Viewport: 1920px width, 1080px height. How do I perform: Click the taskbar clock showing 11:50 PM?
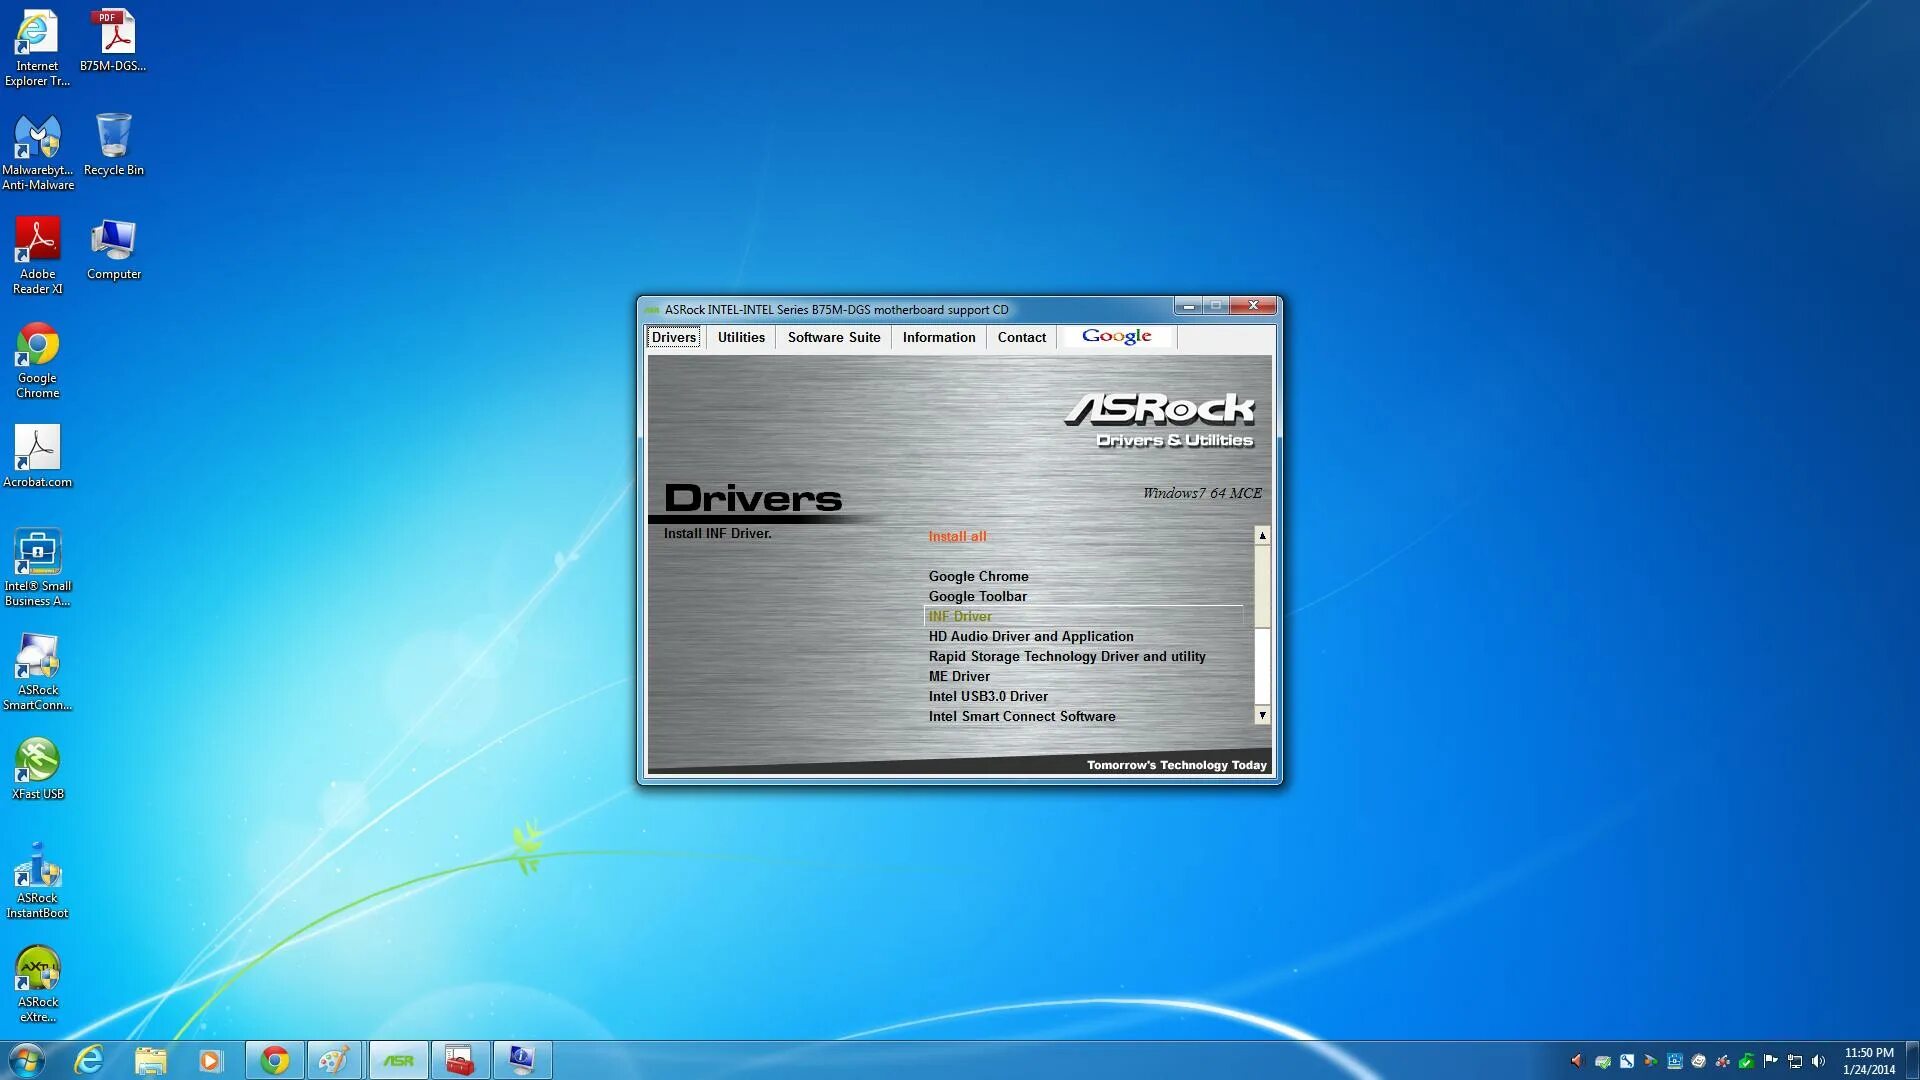pos(1868,1061)
